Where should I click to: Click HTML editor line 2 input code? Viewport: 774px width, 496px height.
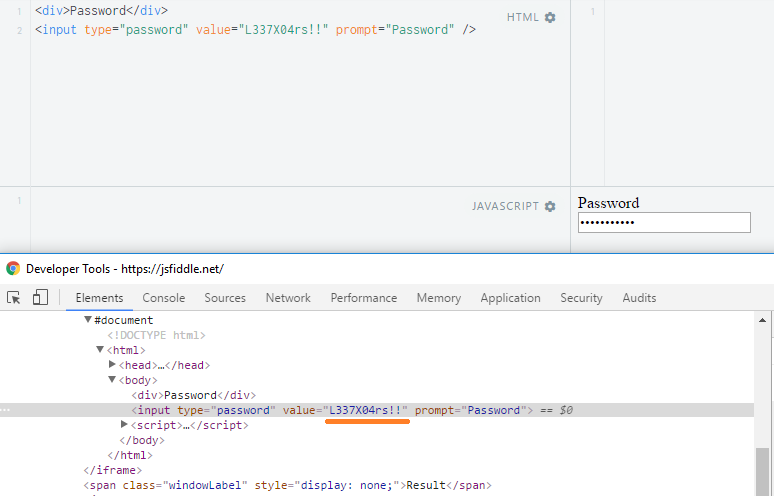click(x=255, y=30)
